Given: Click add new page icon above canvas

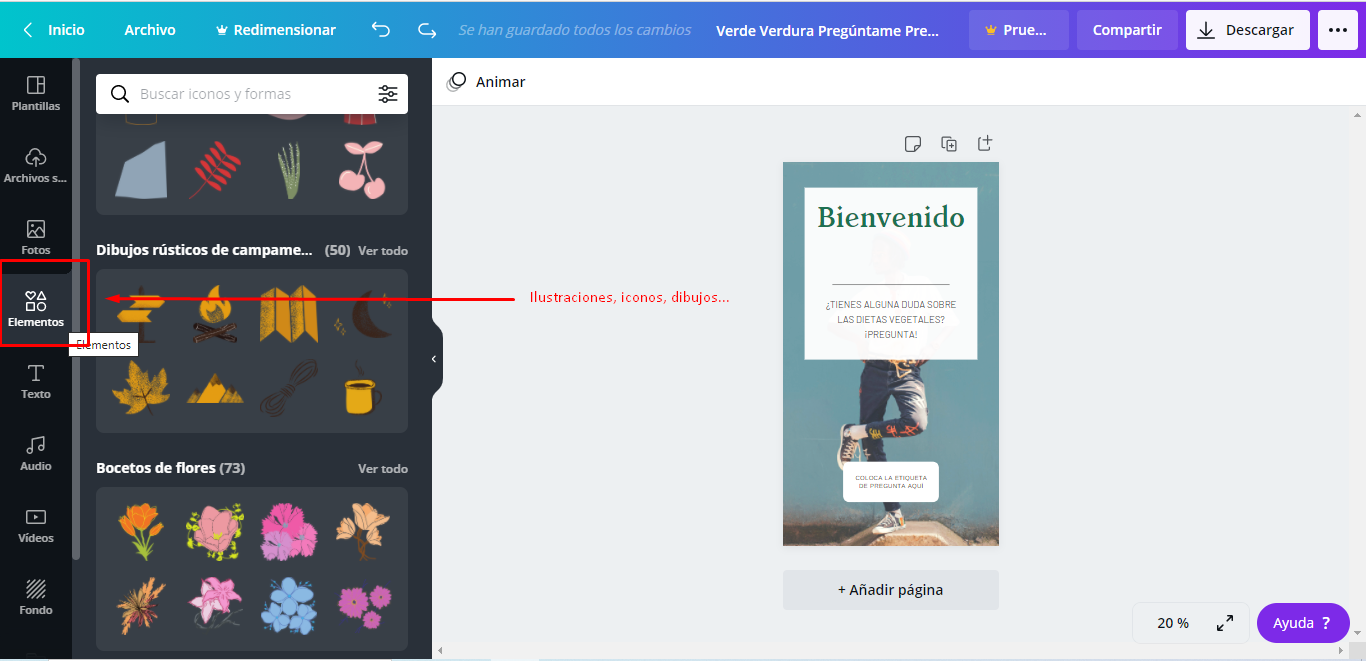Looking at the screenshot, I should point(985,143).
